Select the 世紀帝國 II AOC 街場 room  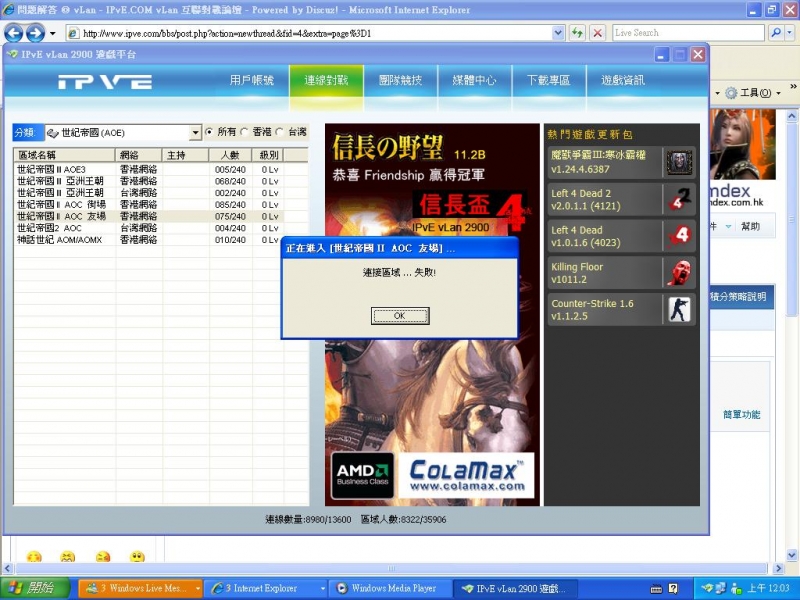pos(148,205)
